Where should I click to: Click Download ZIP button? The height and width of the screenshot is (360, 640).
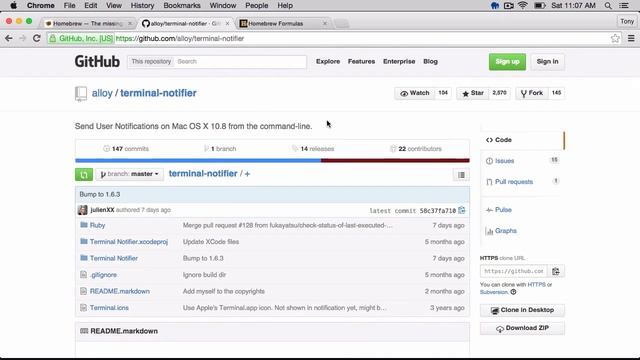tap(522, 328)
